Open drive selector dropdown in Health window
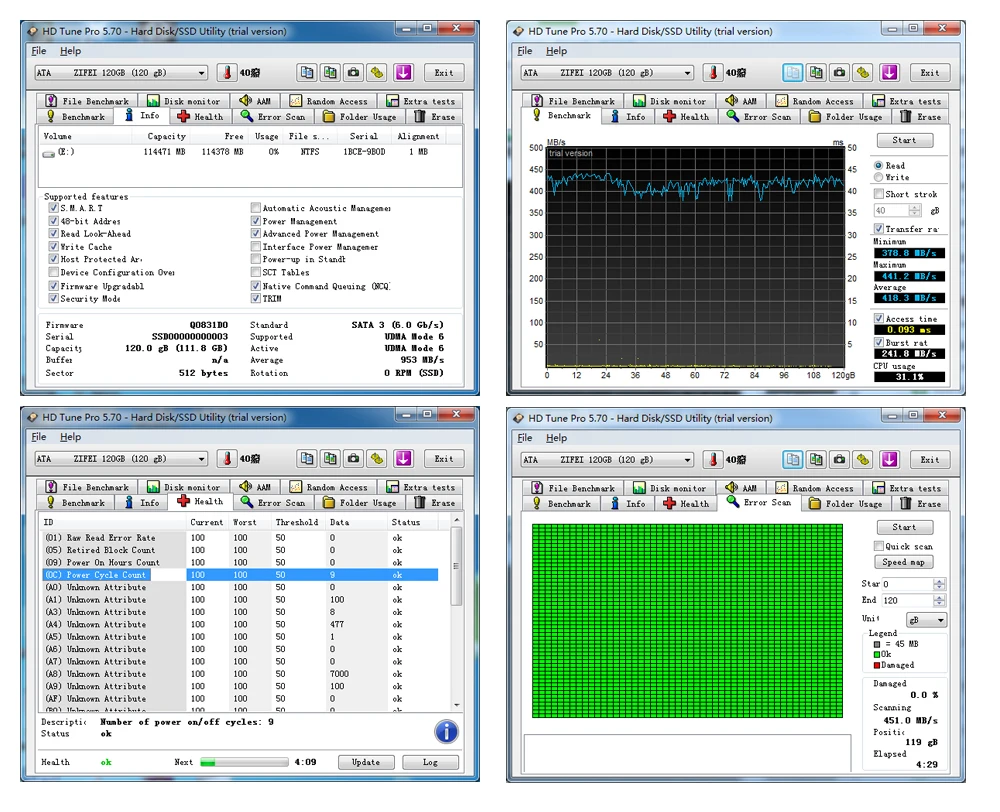This screenshot has width=1000, height=812. [121, 459]
